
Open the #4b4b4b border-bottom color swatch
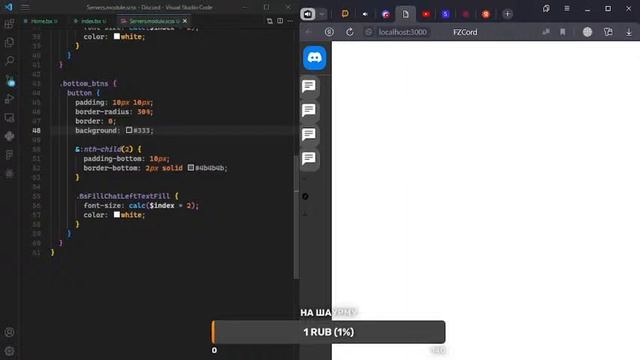pos(191,168)
